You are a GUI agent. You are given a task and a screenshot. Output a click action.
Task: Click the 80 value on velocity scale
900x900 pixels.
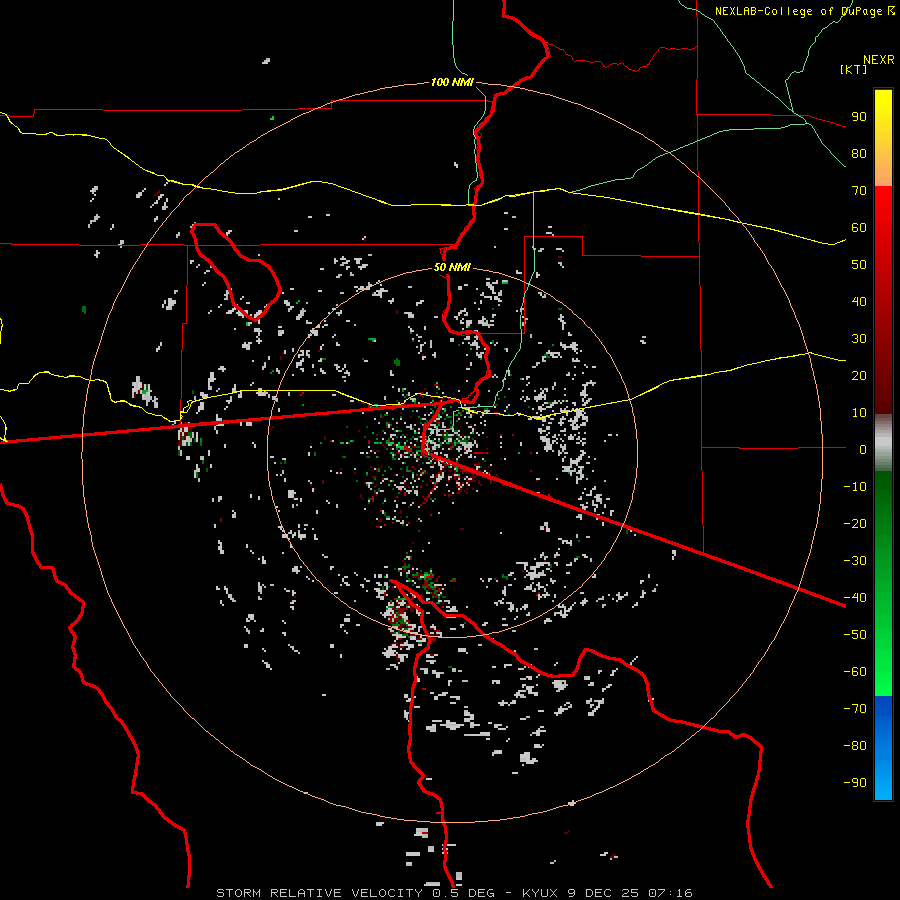pos(859,154)
